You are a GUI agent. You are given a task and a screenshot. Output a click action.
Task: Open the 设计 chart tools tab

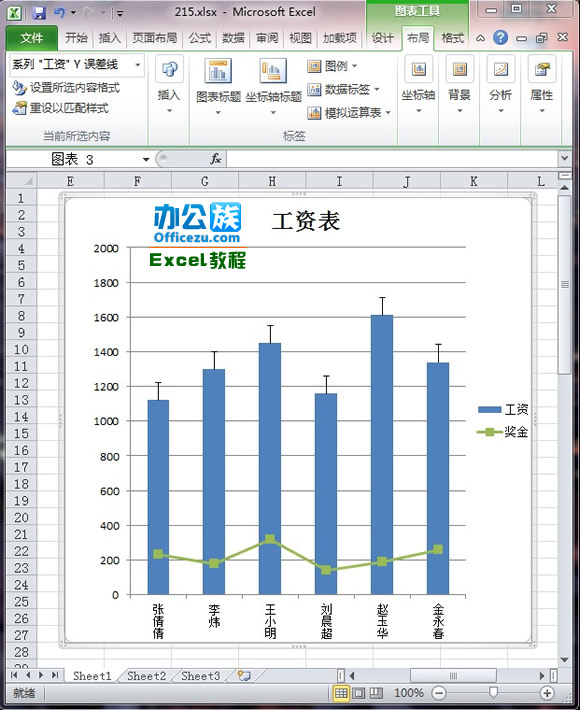tap(383, 38)
